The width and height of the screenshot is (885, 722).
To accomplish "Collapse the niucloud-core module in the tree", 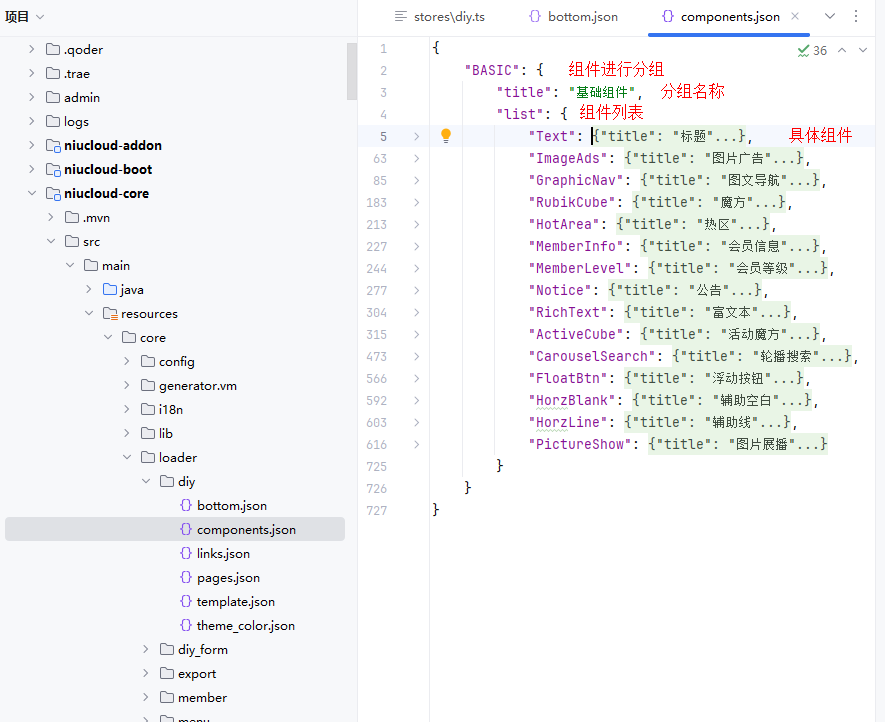I will [32, 193].
